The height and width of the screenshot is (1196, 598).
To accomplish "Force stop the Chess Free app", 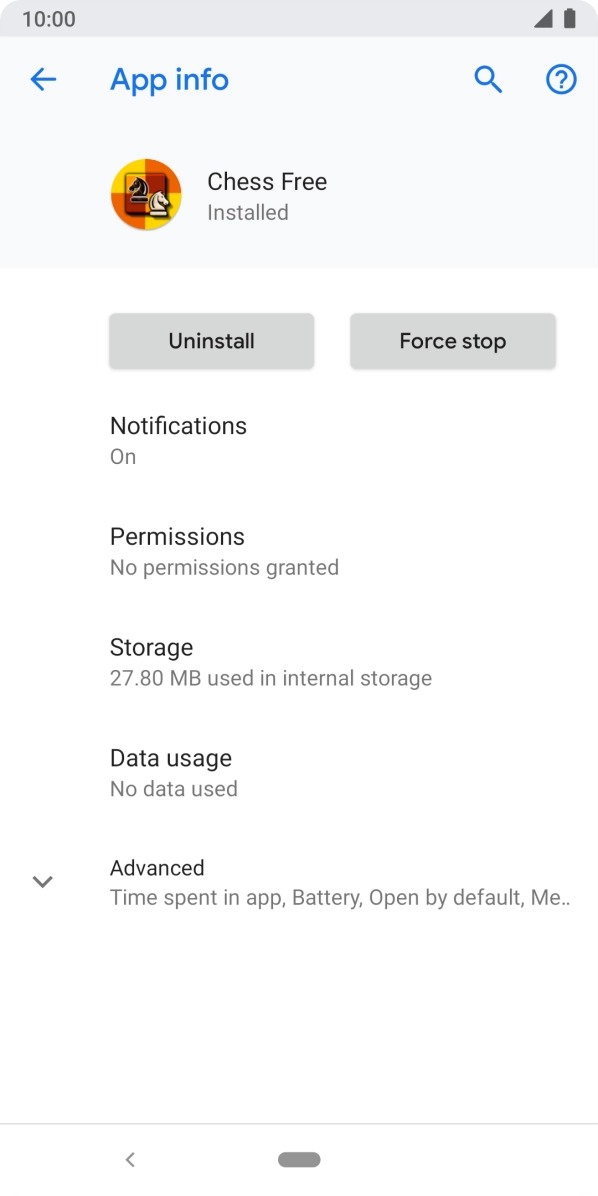I will [x=452, y=341].
